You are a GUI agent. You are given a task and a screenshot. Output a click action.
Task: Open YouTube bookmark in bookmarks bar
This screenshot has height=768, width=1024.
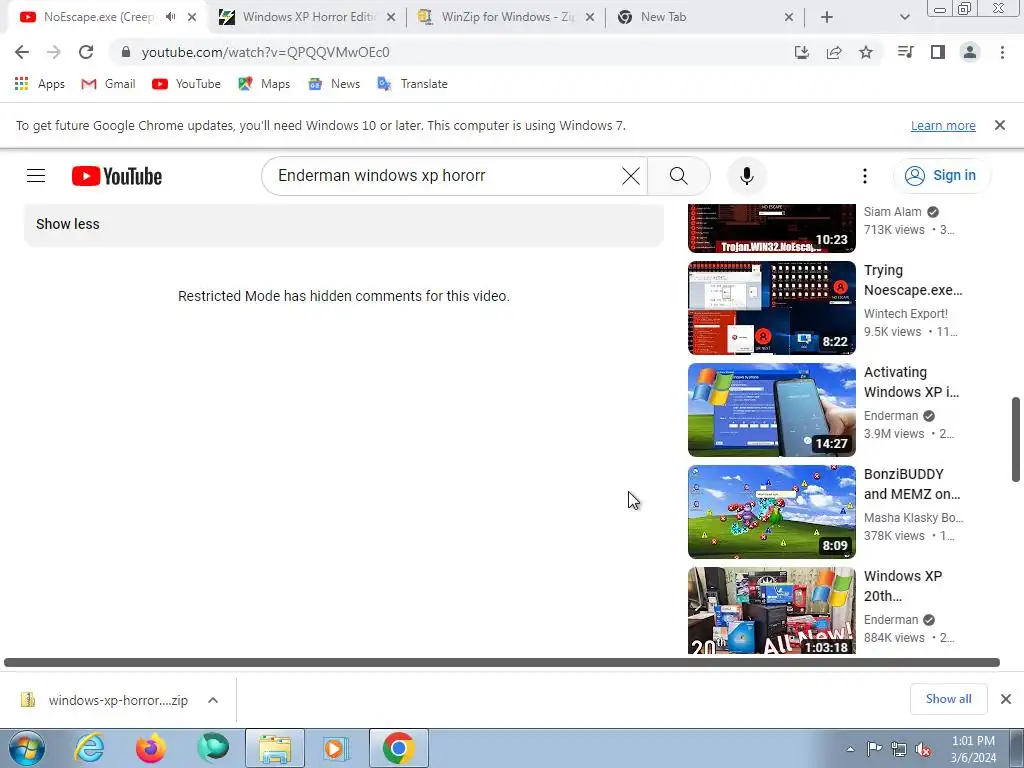coord(186,84)
